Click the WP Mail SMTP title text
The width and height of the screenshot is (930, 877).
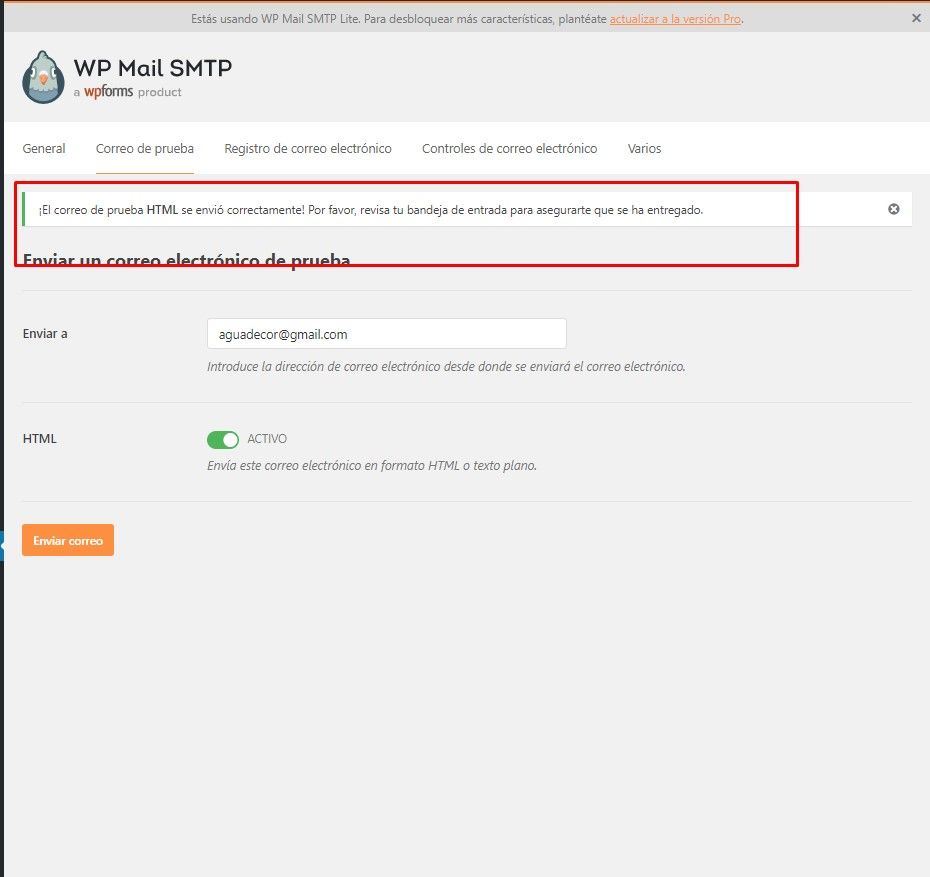tap(152, 68)
